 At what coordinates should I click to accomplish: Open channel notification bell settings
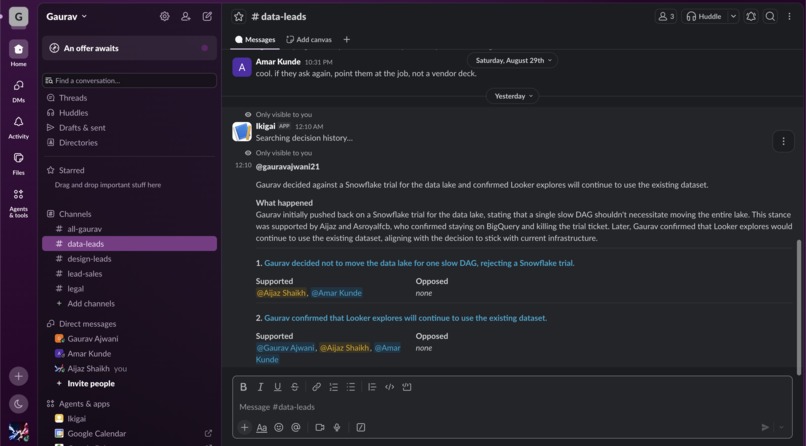(x=751, y=16)
